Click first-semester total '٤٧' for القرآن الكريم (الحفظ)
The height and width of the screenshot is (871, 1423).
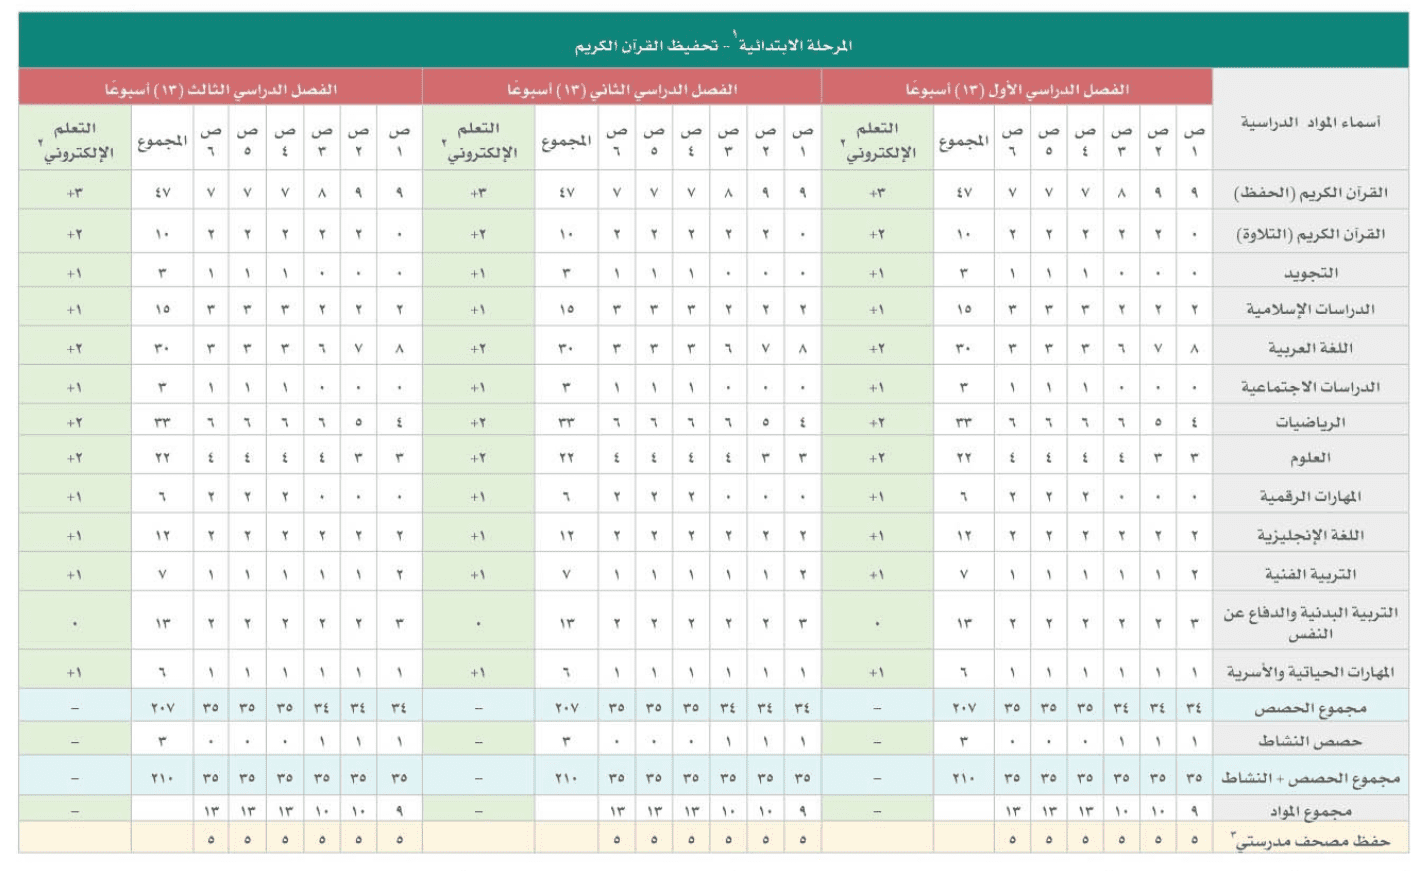click(964, 193)
